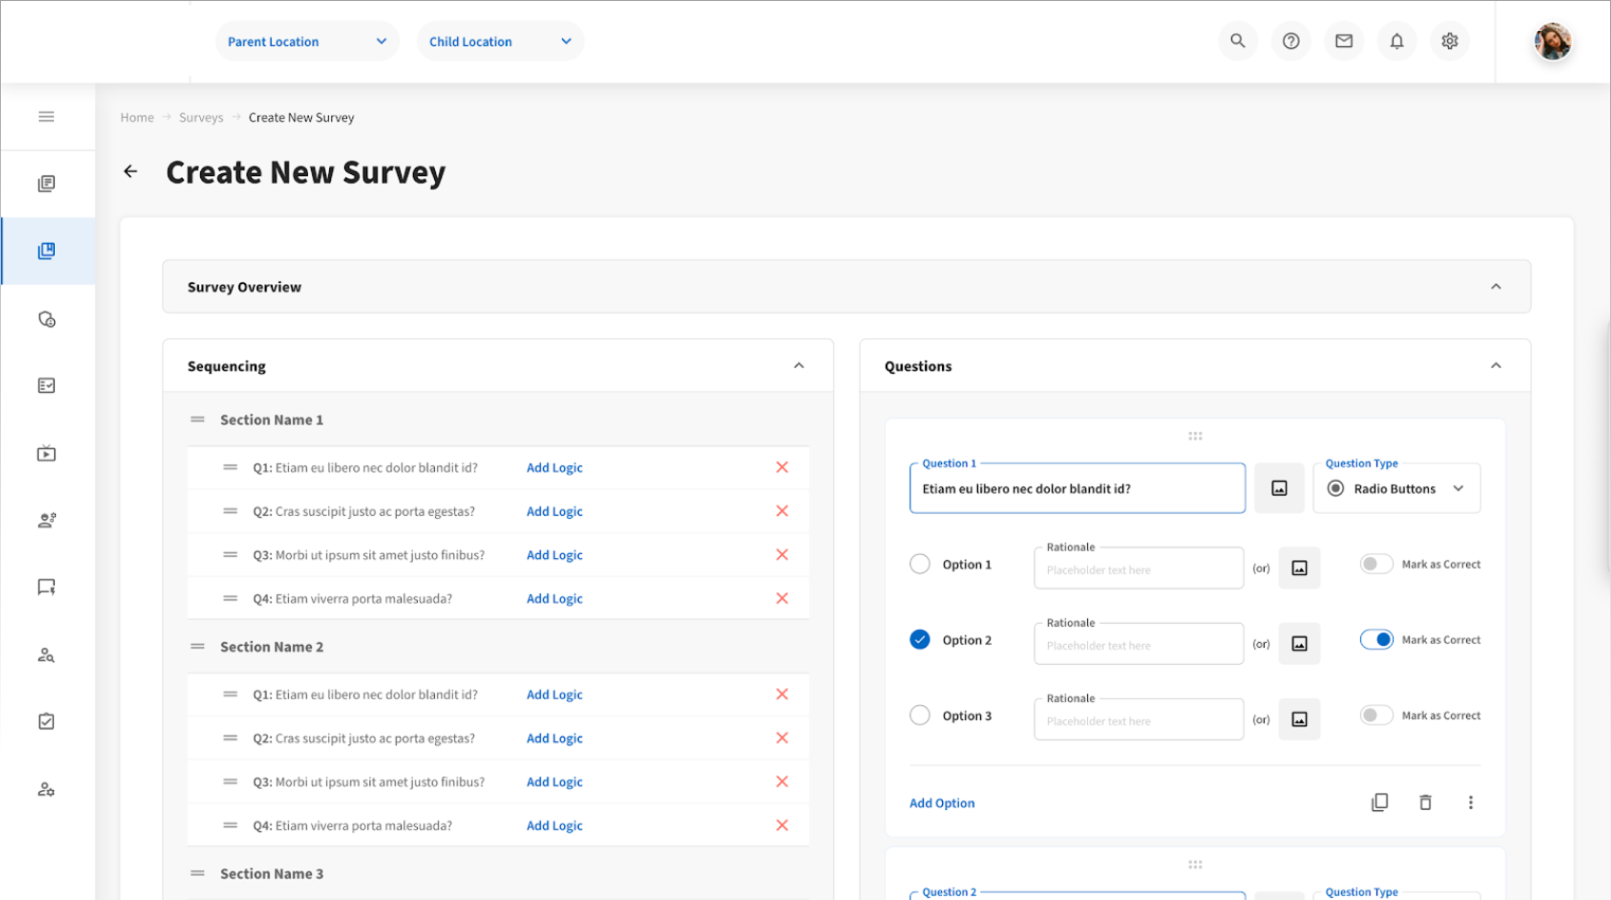Screen dimensions: 1611x900
Task: Duplicate Question 1 with copy icon
Action: (1379, 802)
